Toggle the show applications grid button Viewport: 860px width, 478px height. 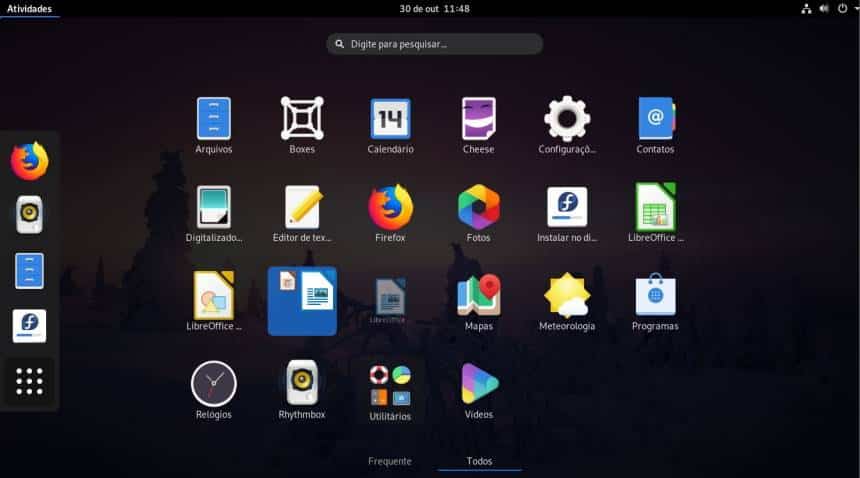[30, 381]
